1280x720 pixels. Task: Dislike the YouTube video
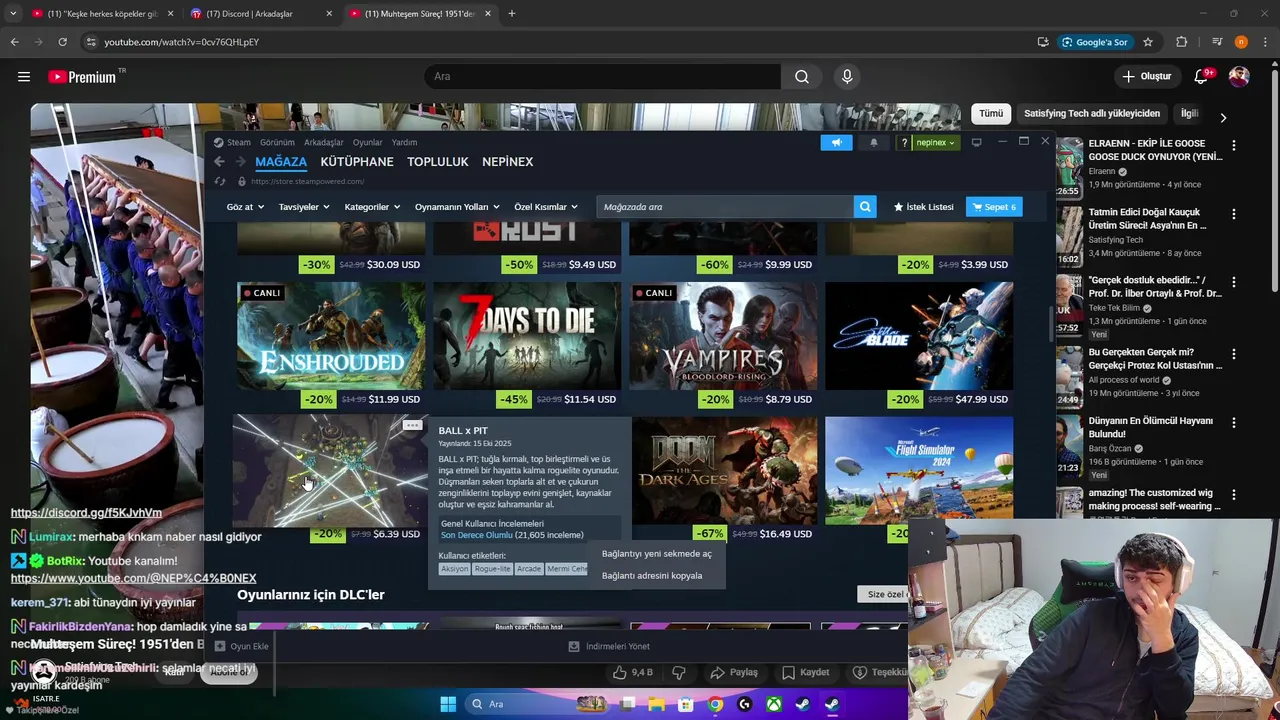[x=679, y=672]
